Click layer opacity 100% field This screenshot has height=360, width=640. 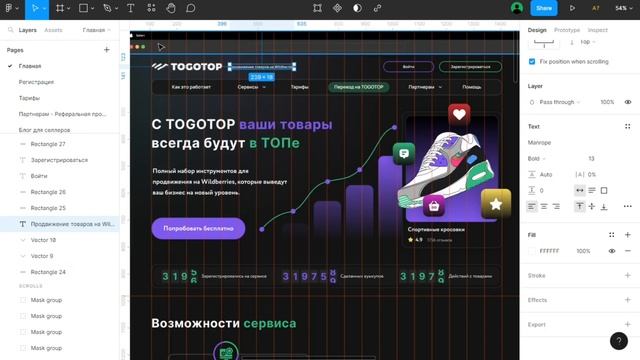click(607, 102)
